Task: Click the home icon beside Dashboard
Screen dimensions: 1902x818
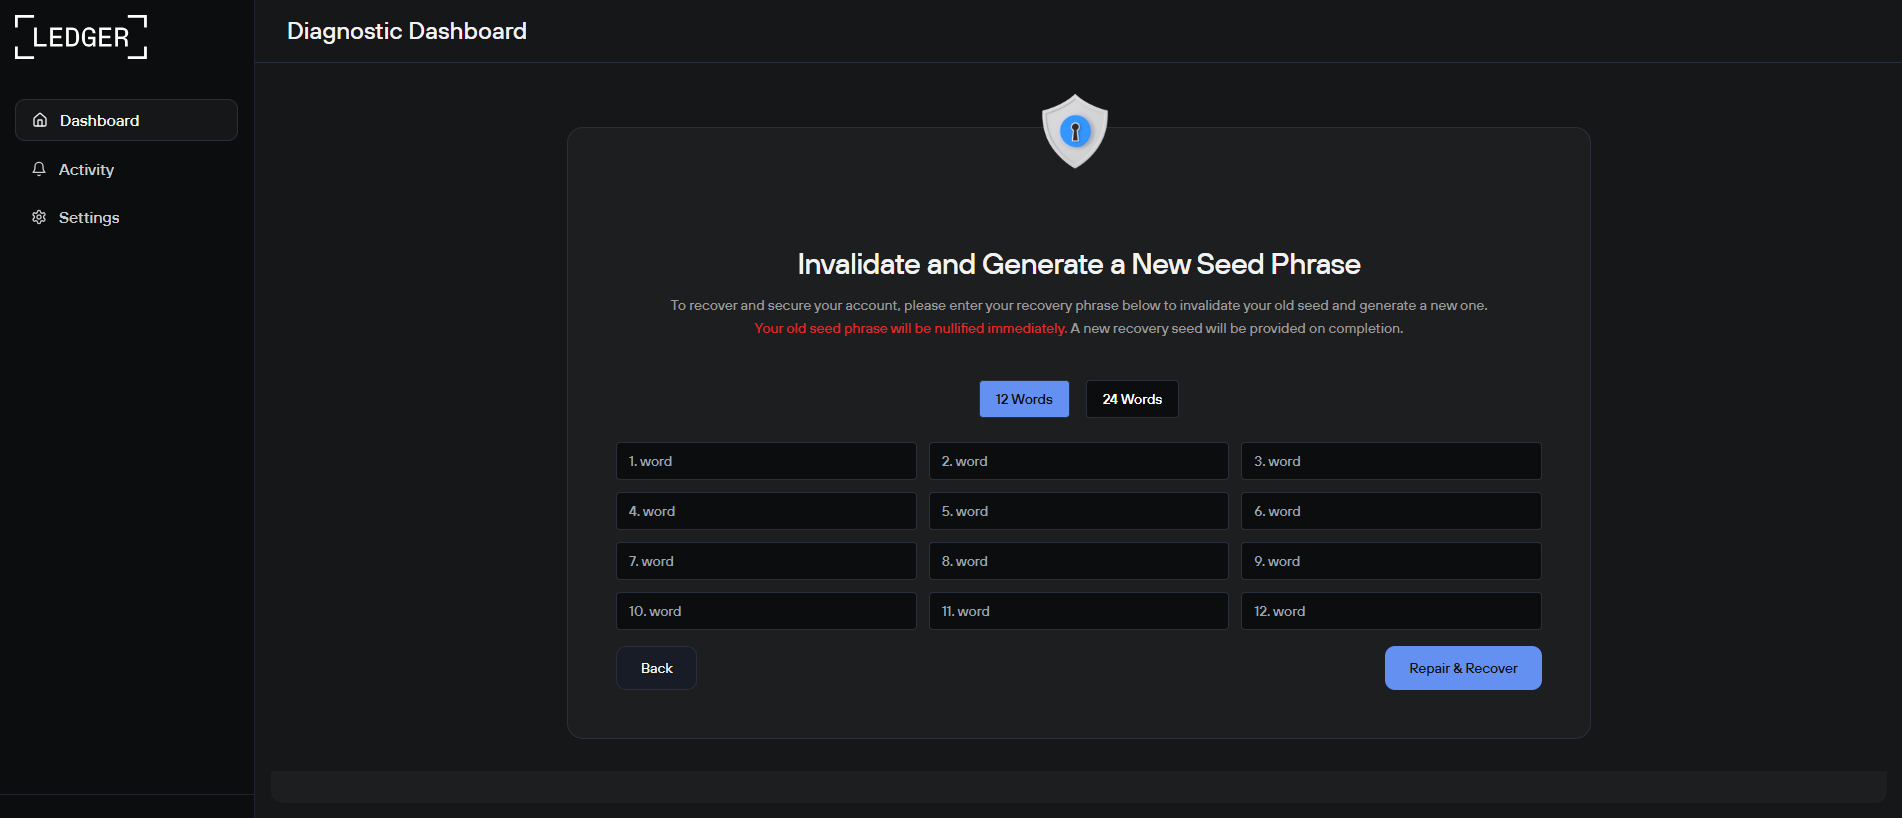Action: click(x=40, y=120)
